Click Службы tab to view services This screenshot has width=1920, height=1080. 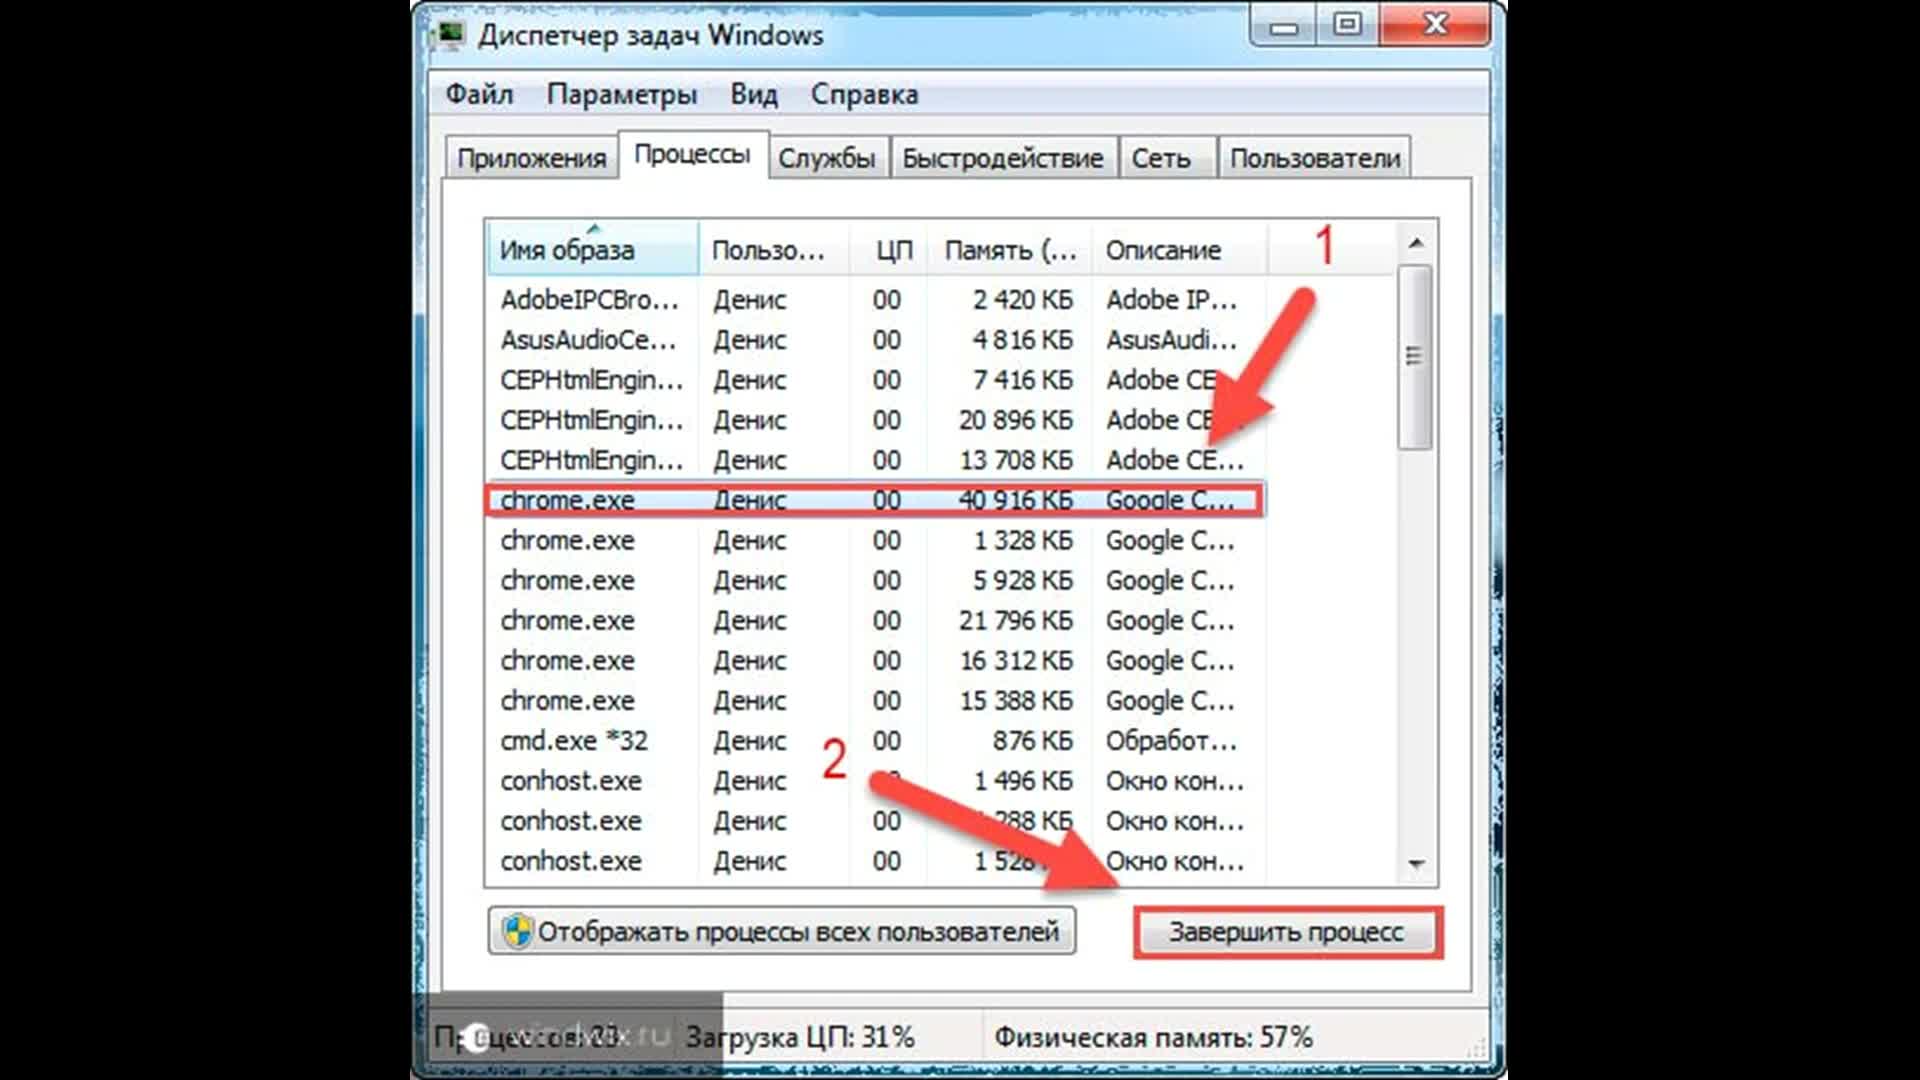pyautogui.click(x=825, y=158)
